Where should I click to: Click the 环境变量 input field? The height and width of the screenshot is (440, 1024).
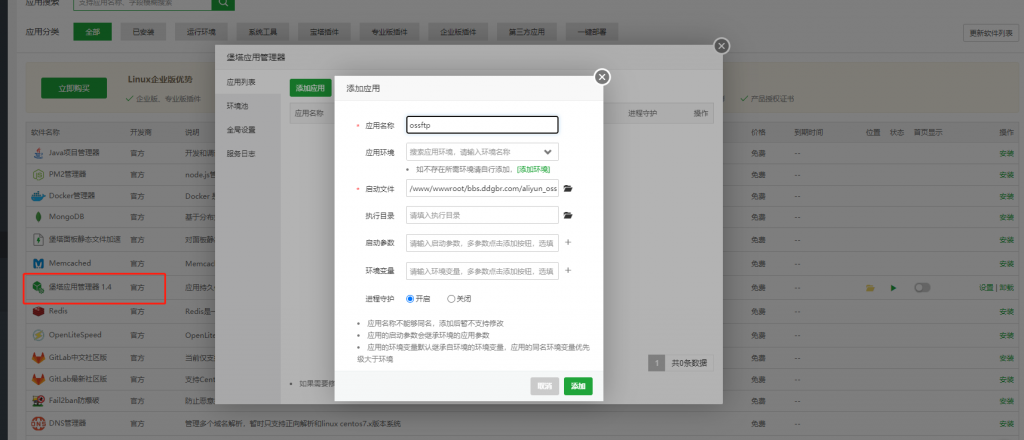(x=482, y=270)
